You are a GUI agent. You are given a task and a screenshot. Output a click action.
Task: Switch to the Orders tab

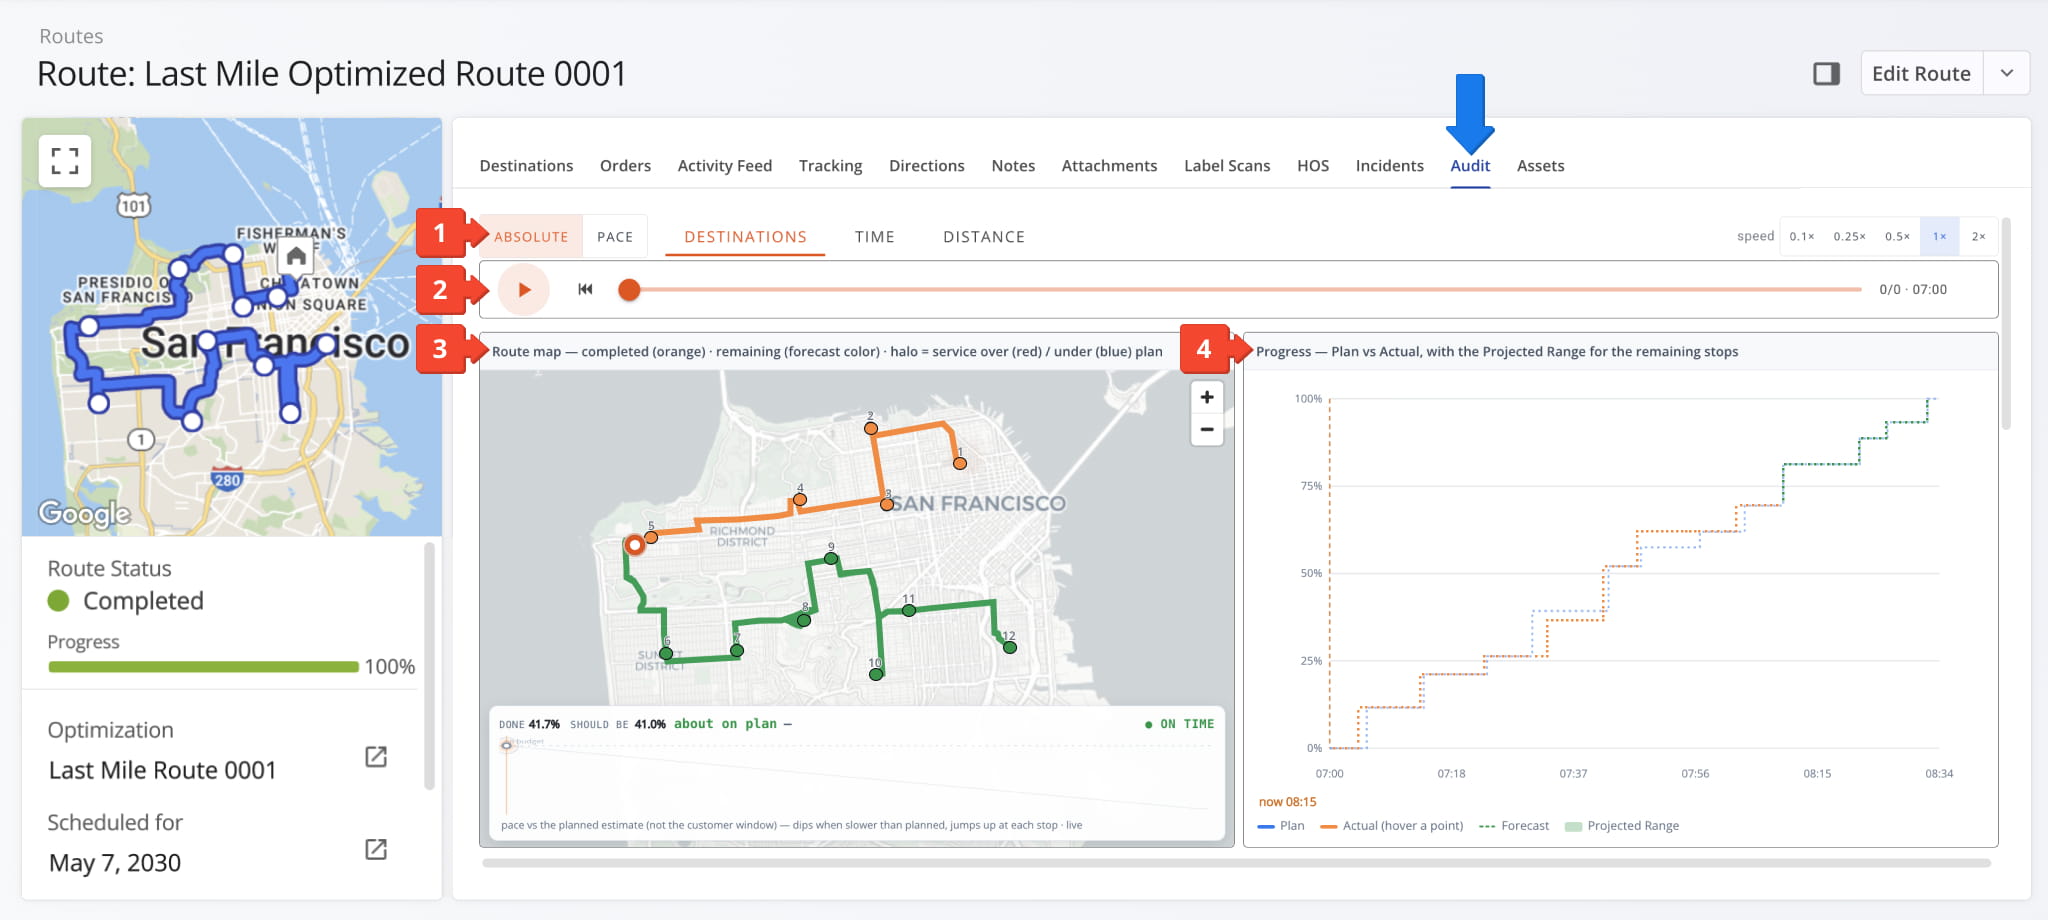point(625,166)
